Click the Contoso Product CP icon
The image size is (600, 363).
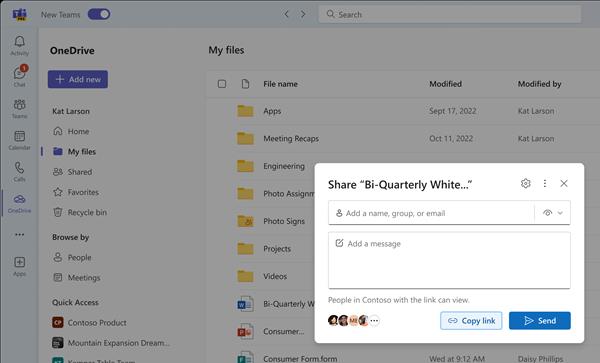(58, 322)
